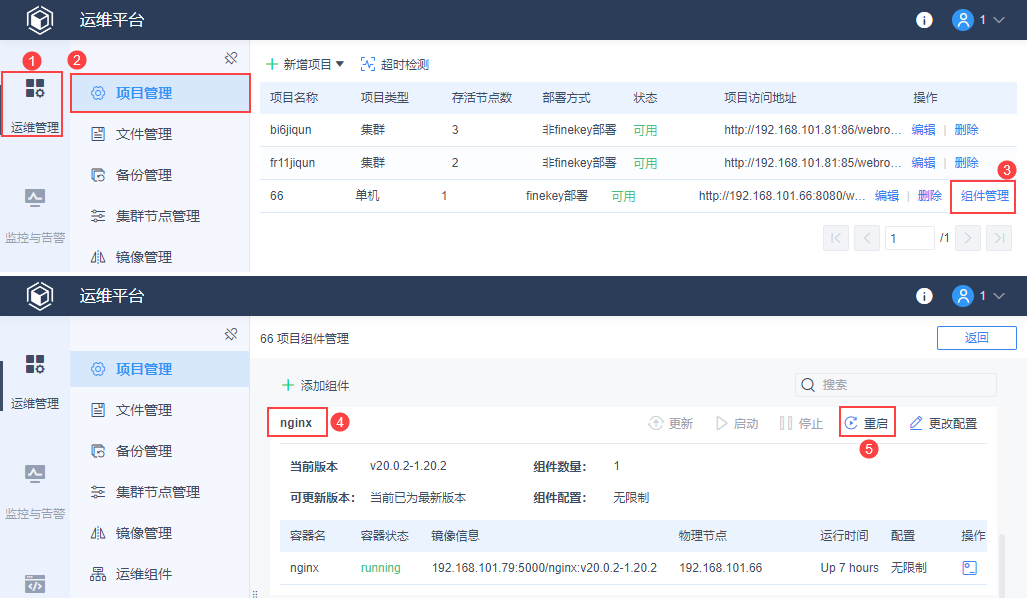Click the 返回 back button

(977, 337)
